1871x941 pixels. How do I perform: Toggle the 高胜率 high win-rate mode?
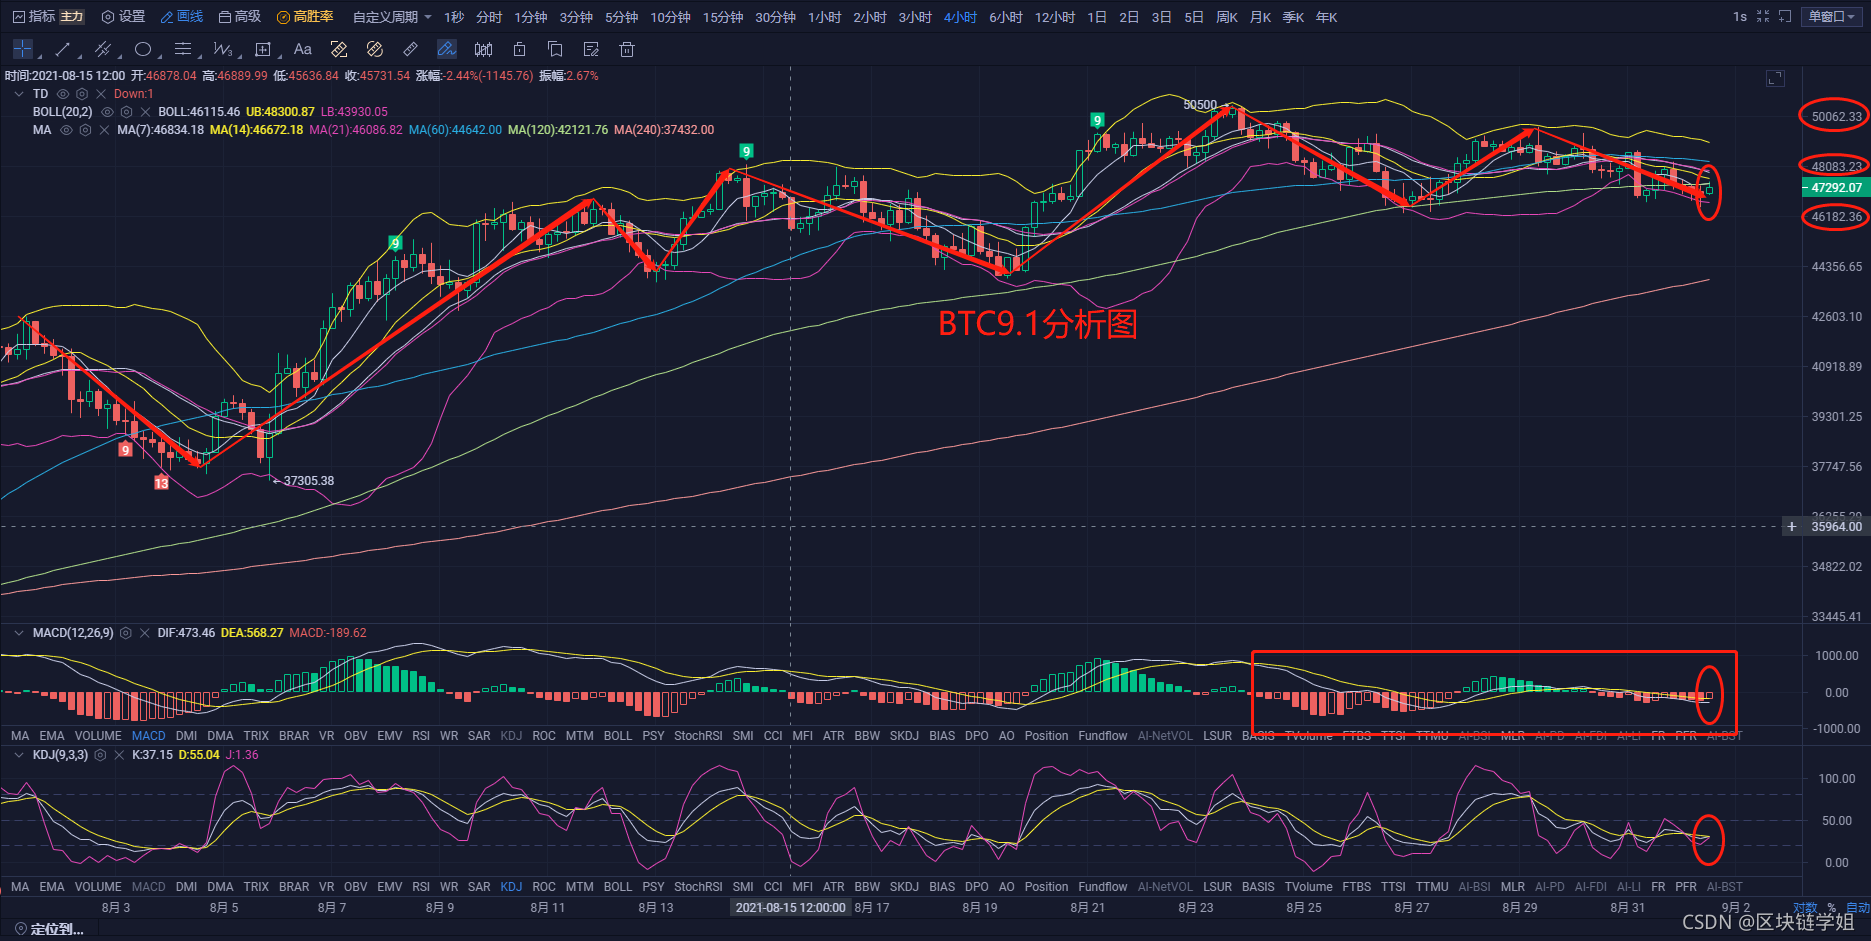click(x=306, y=17)
